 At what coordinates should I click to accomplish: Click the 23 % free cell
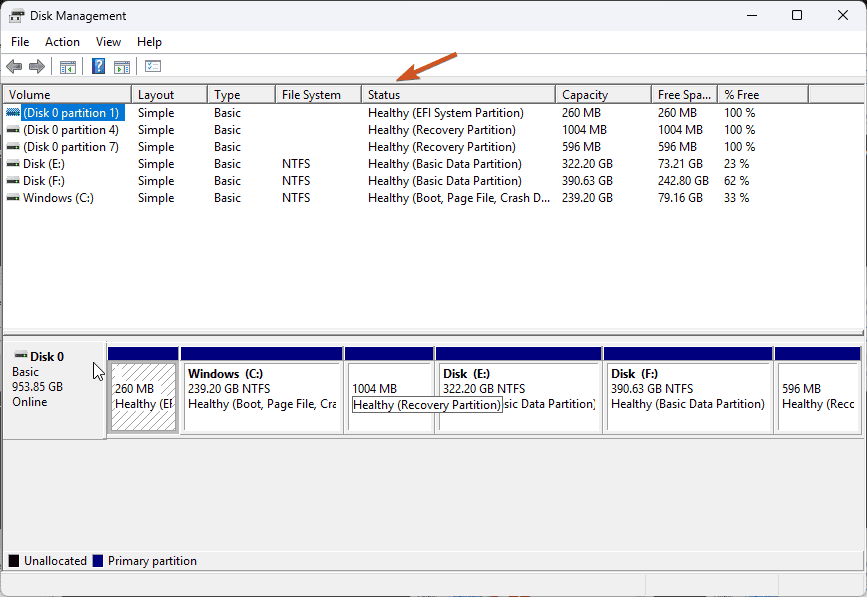click(737, 164)
